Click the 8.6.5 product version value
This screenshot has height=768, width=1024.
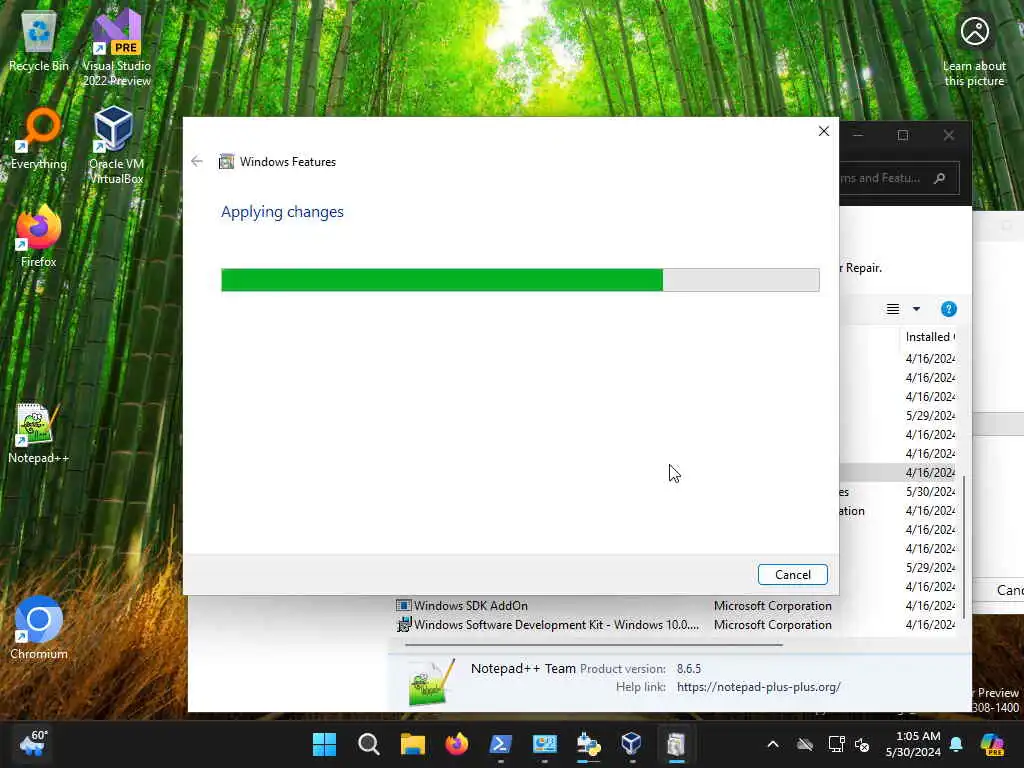(x=688, y=669)
